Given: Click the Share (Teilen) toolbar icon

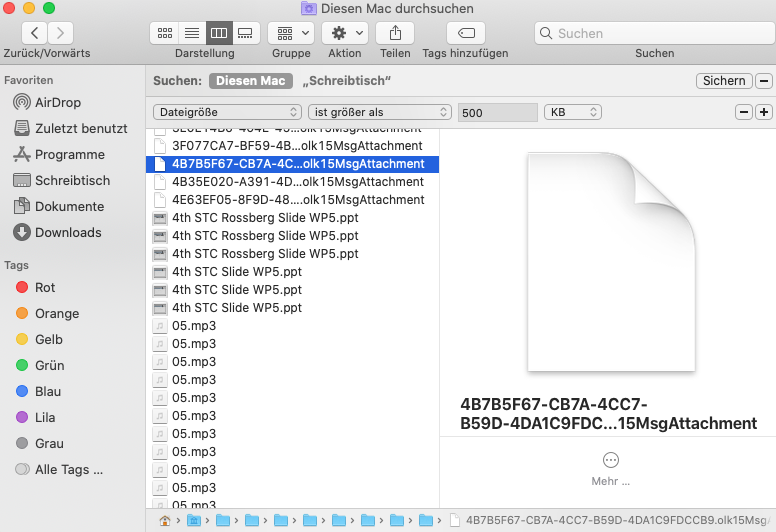Looking at the screenshot, I should 395,33.
